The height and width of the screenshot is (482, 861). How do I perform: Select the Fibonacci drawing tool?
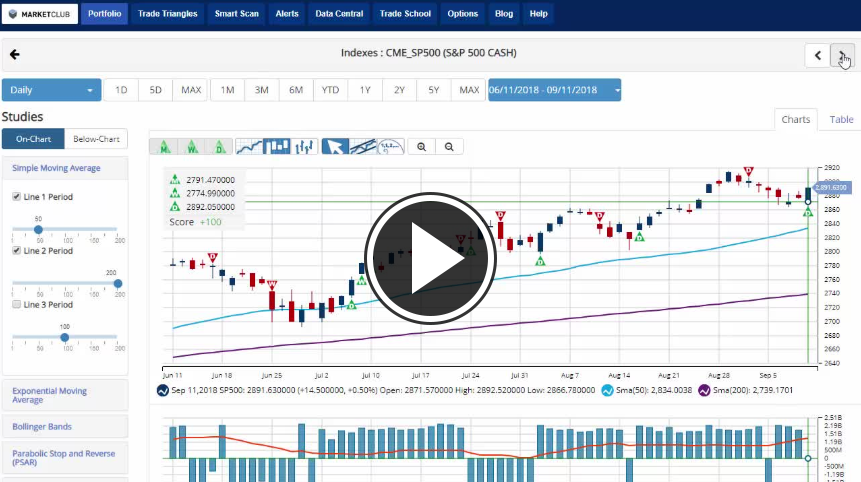[391, 147]
